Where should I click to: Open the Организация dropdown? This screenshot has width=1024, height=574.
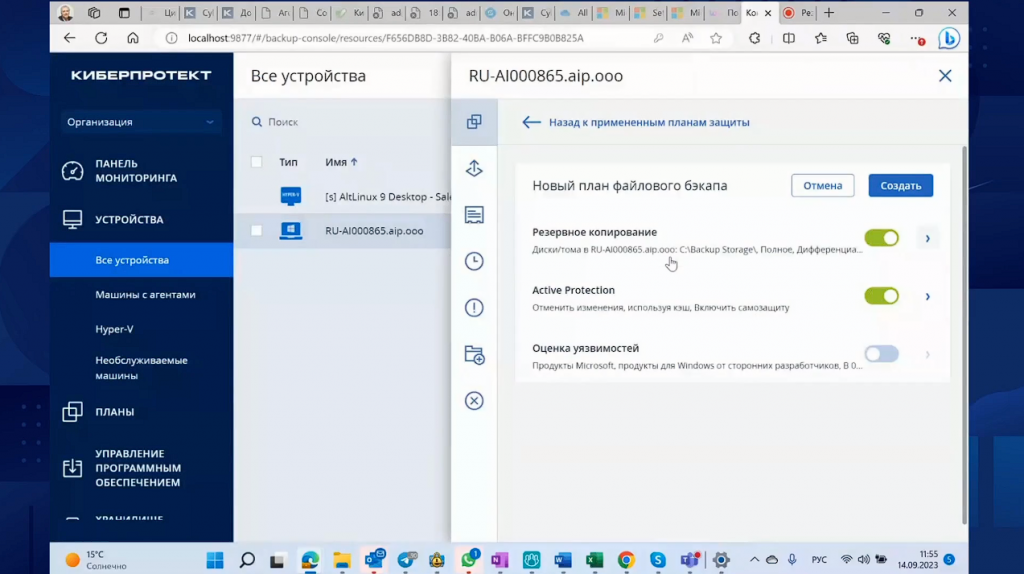coord(140,122)
